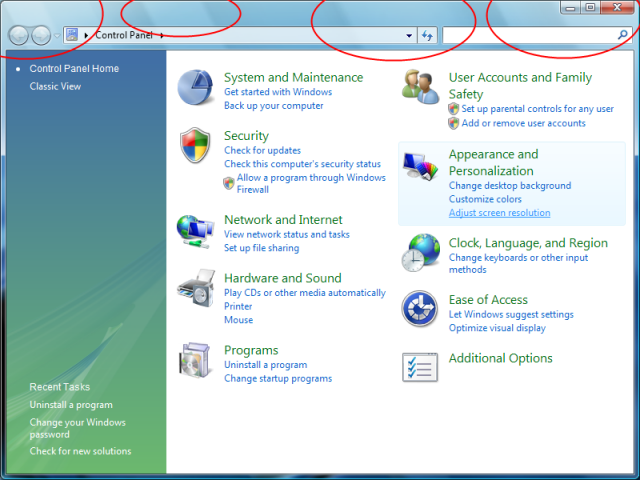This screenshot has height=480, width=640.
Task: Open the Programs disc box icon
Action: pos(196,360)
